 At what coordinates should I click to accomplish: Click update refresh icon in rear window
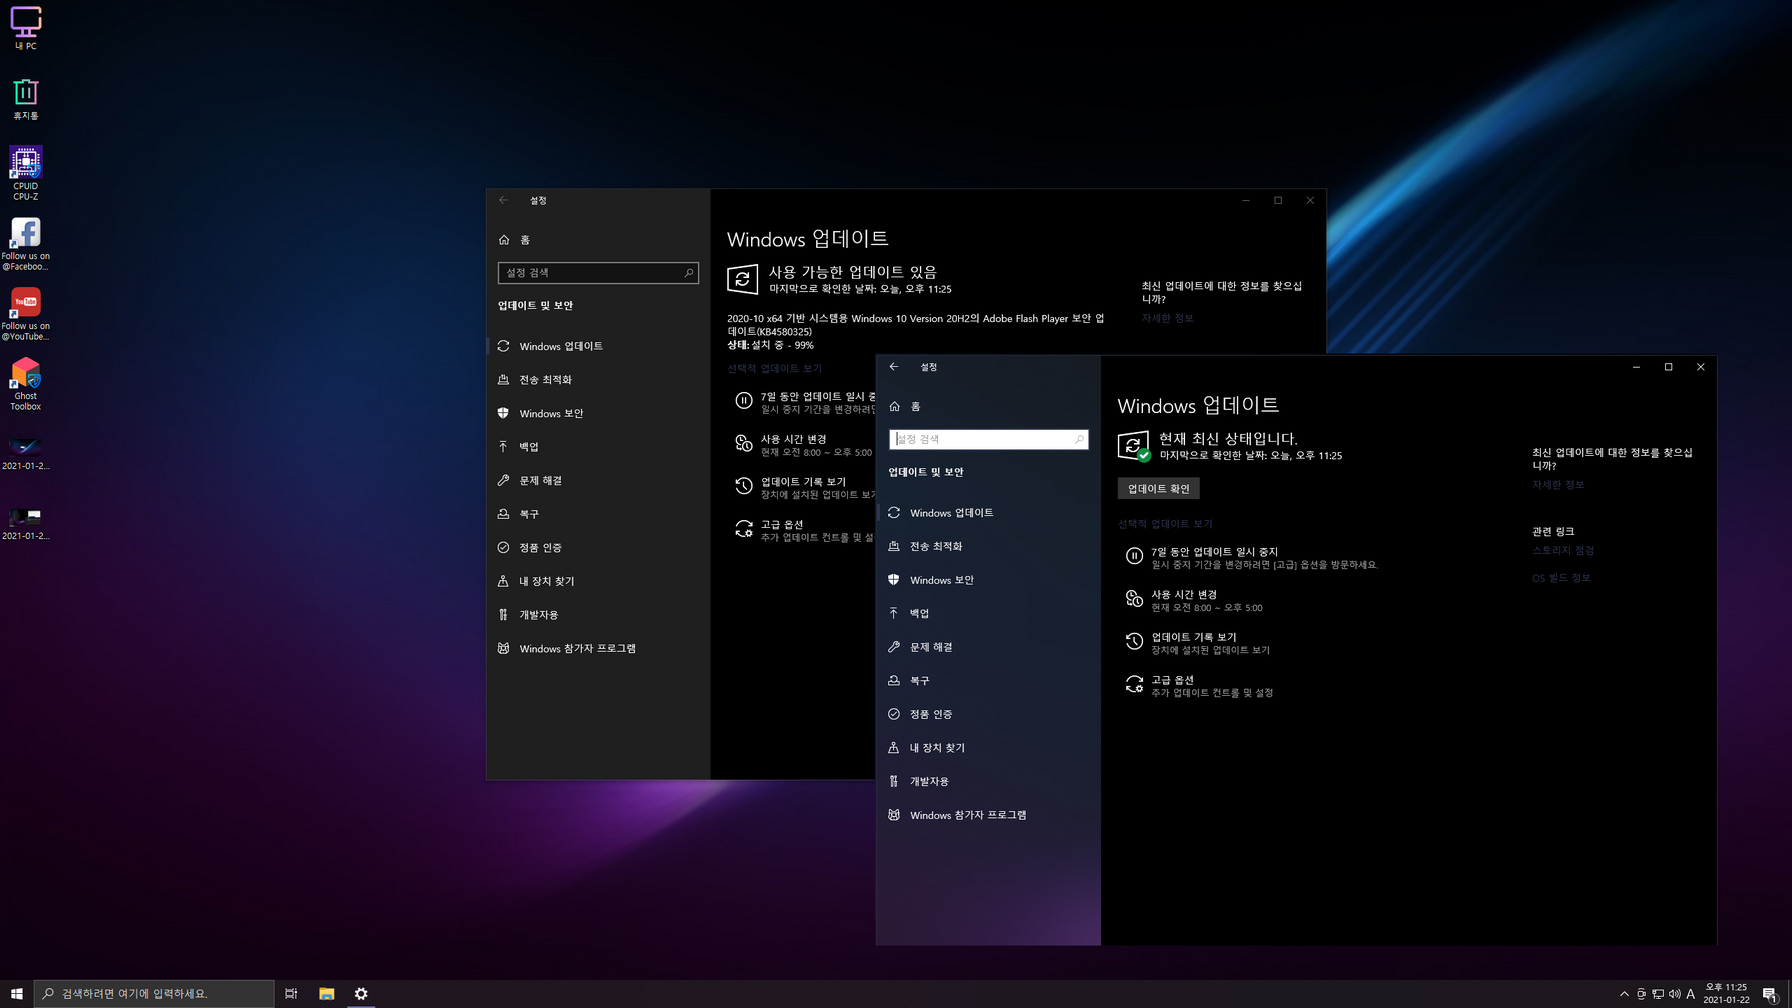[x=742, y=279]
